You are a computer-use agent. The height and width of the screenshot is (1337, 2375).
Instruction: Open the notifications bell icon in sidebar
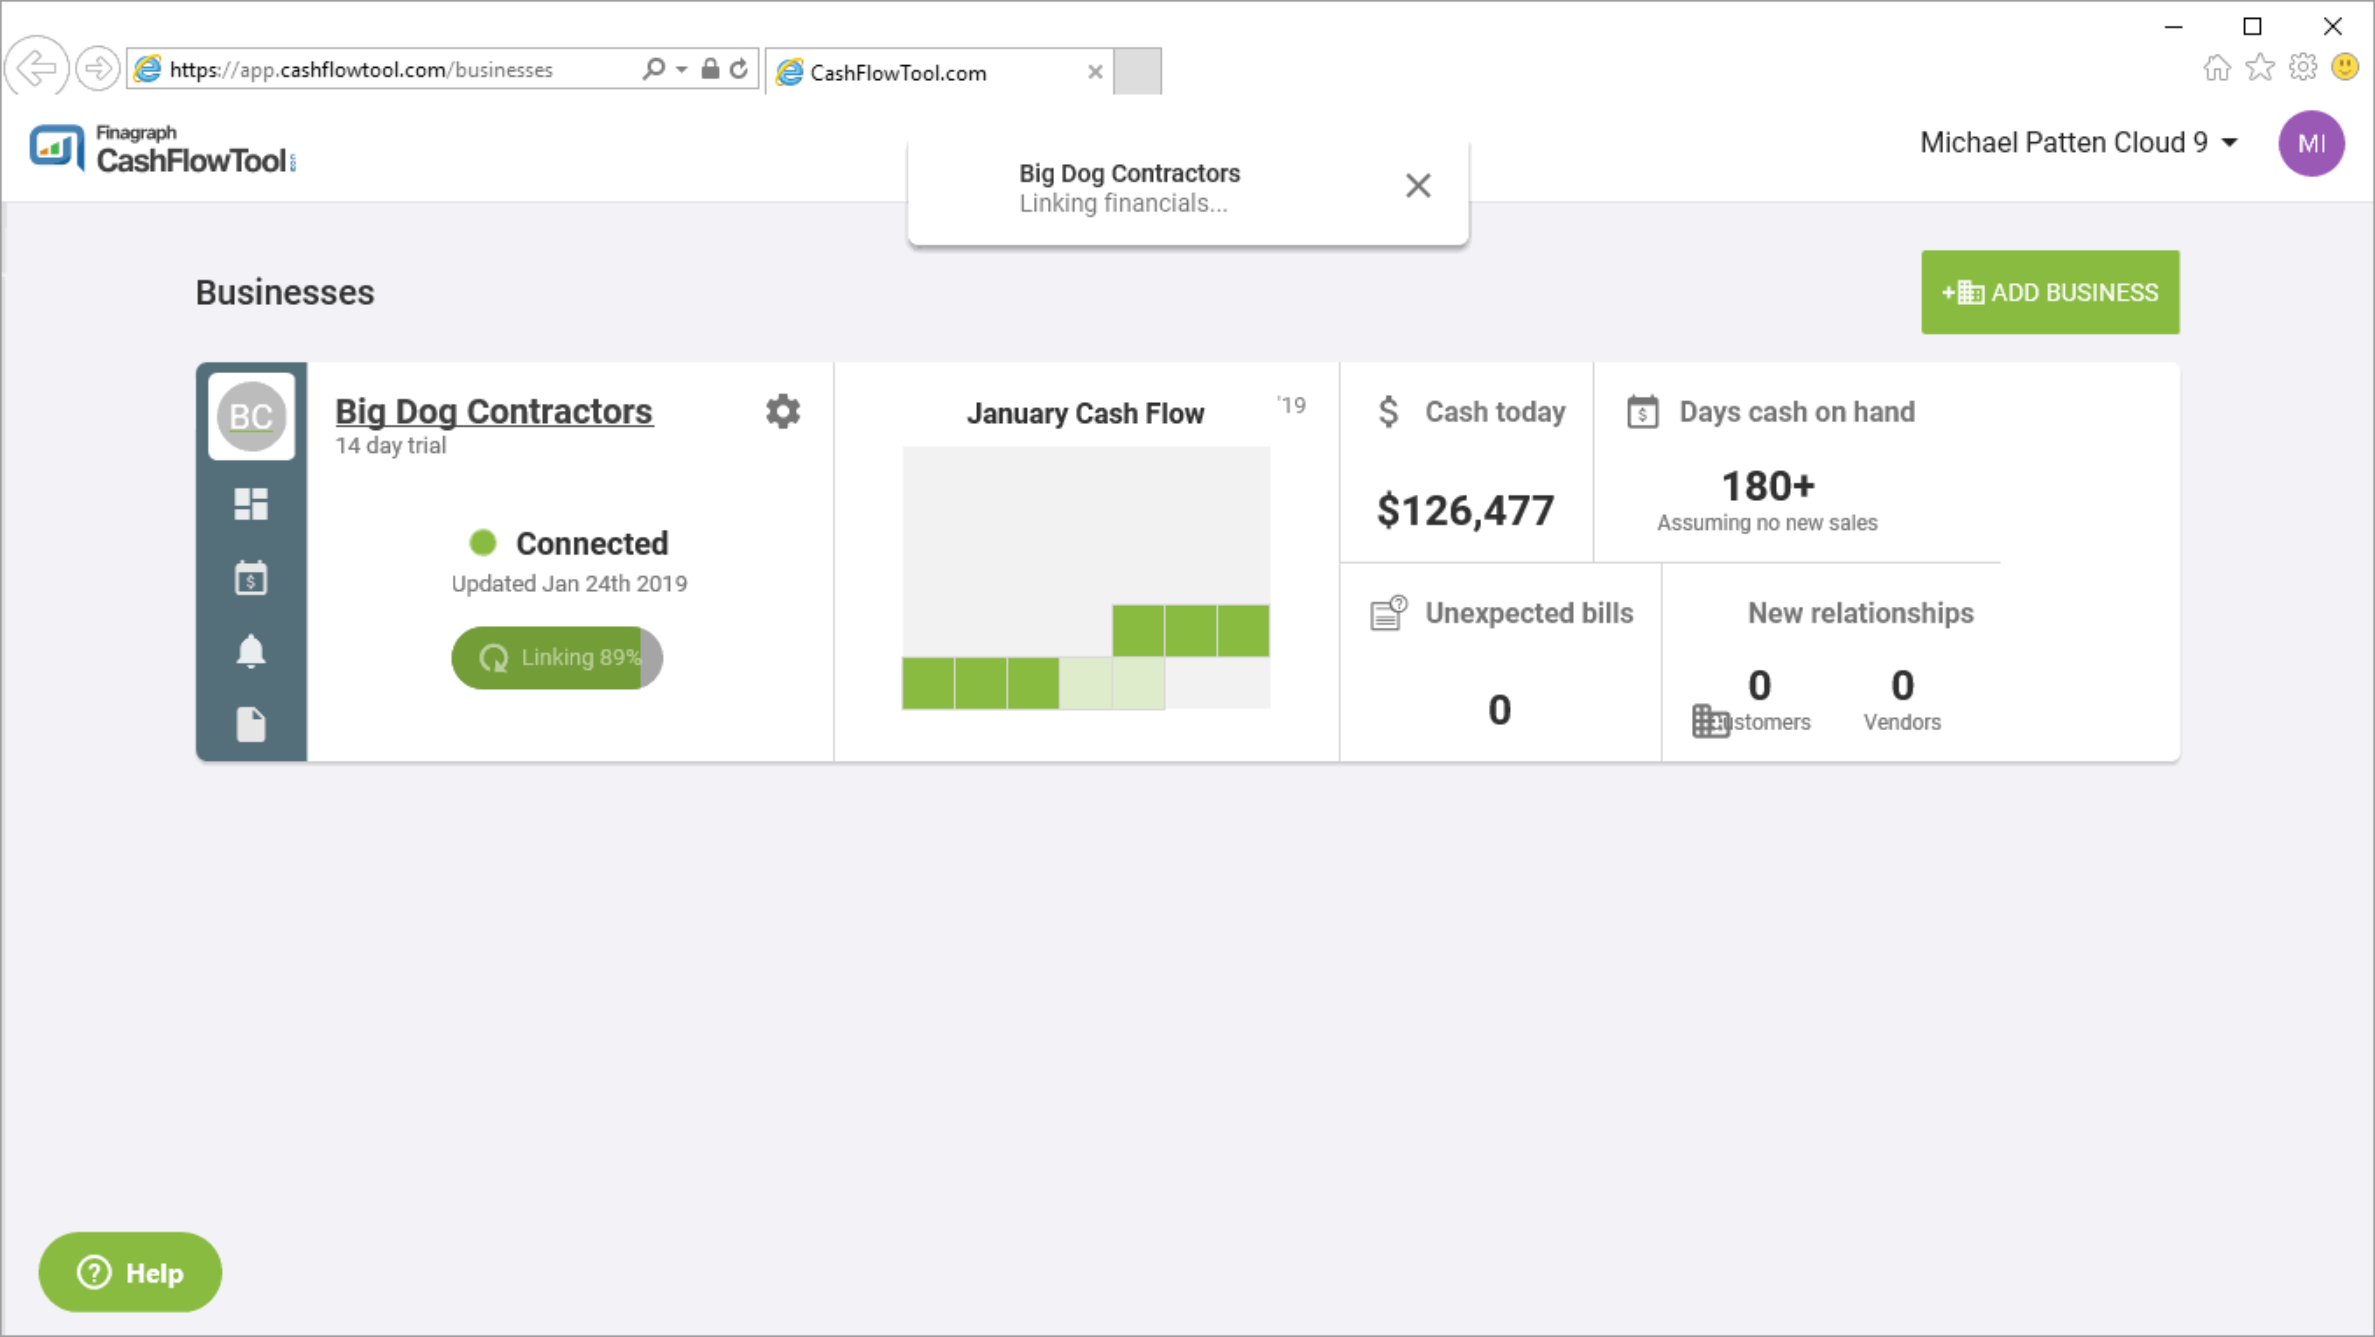(x=251, y=651)
